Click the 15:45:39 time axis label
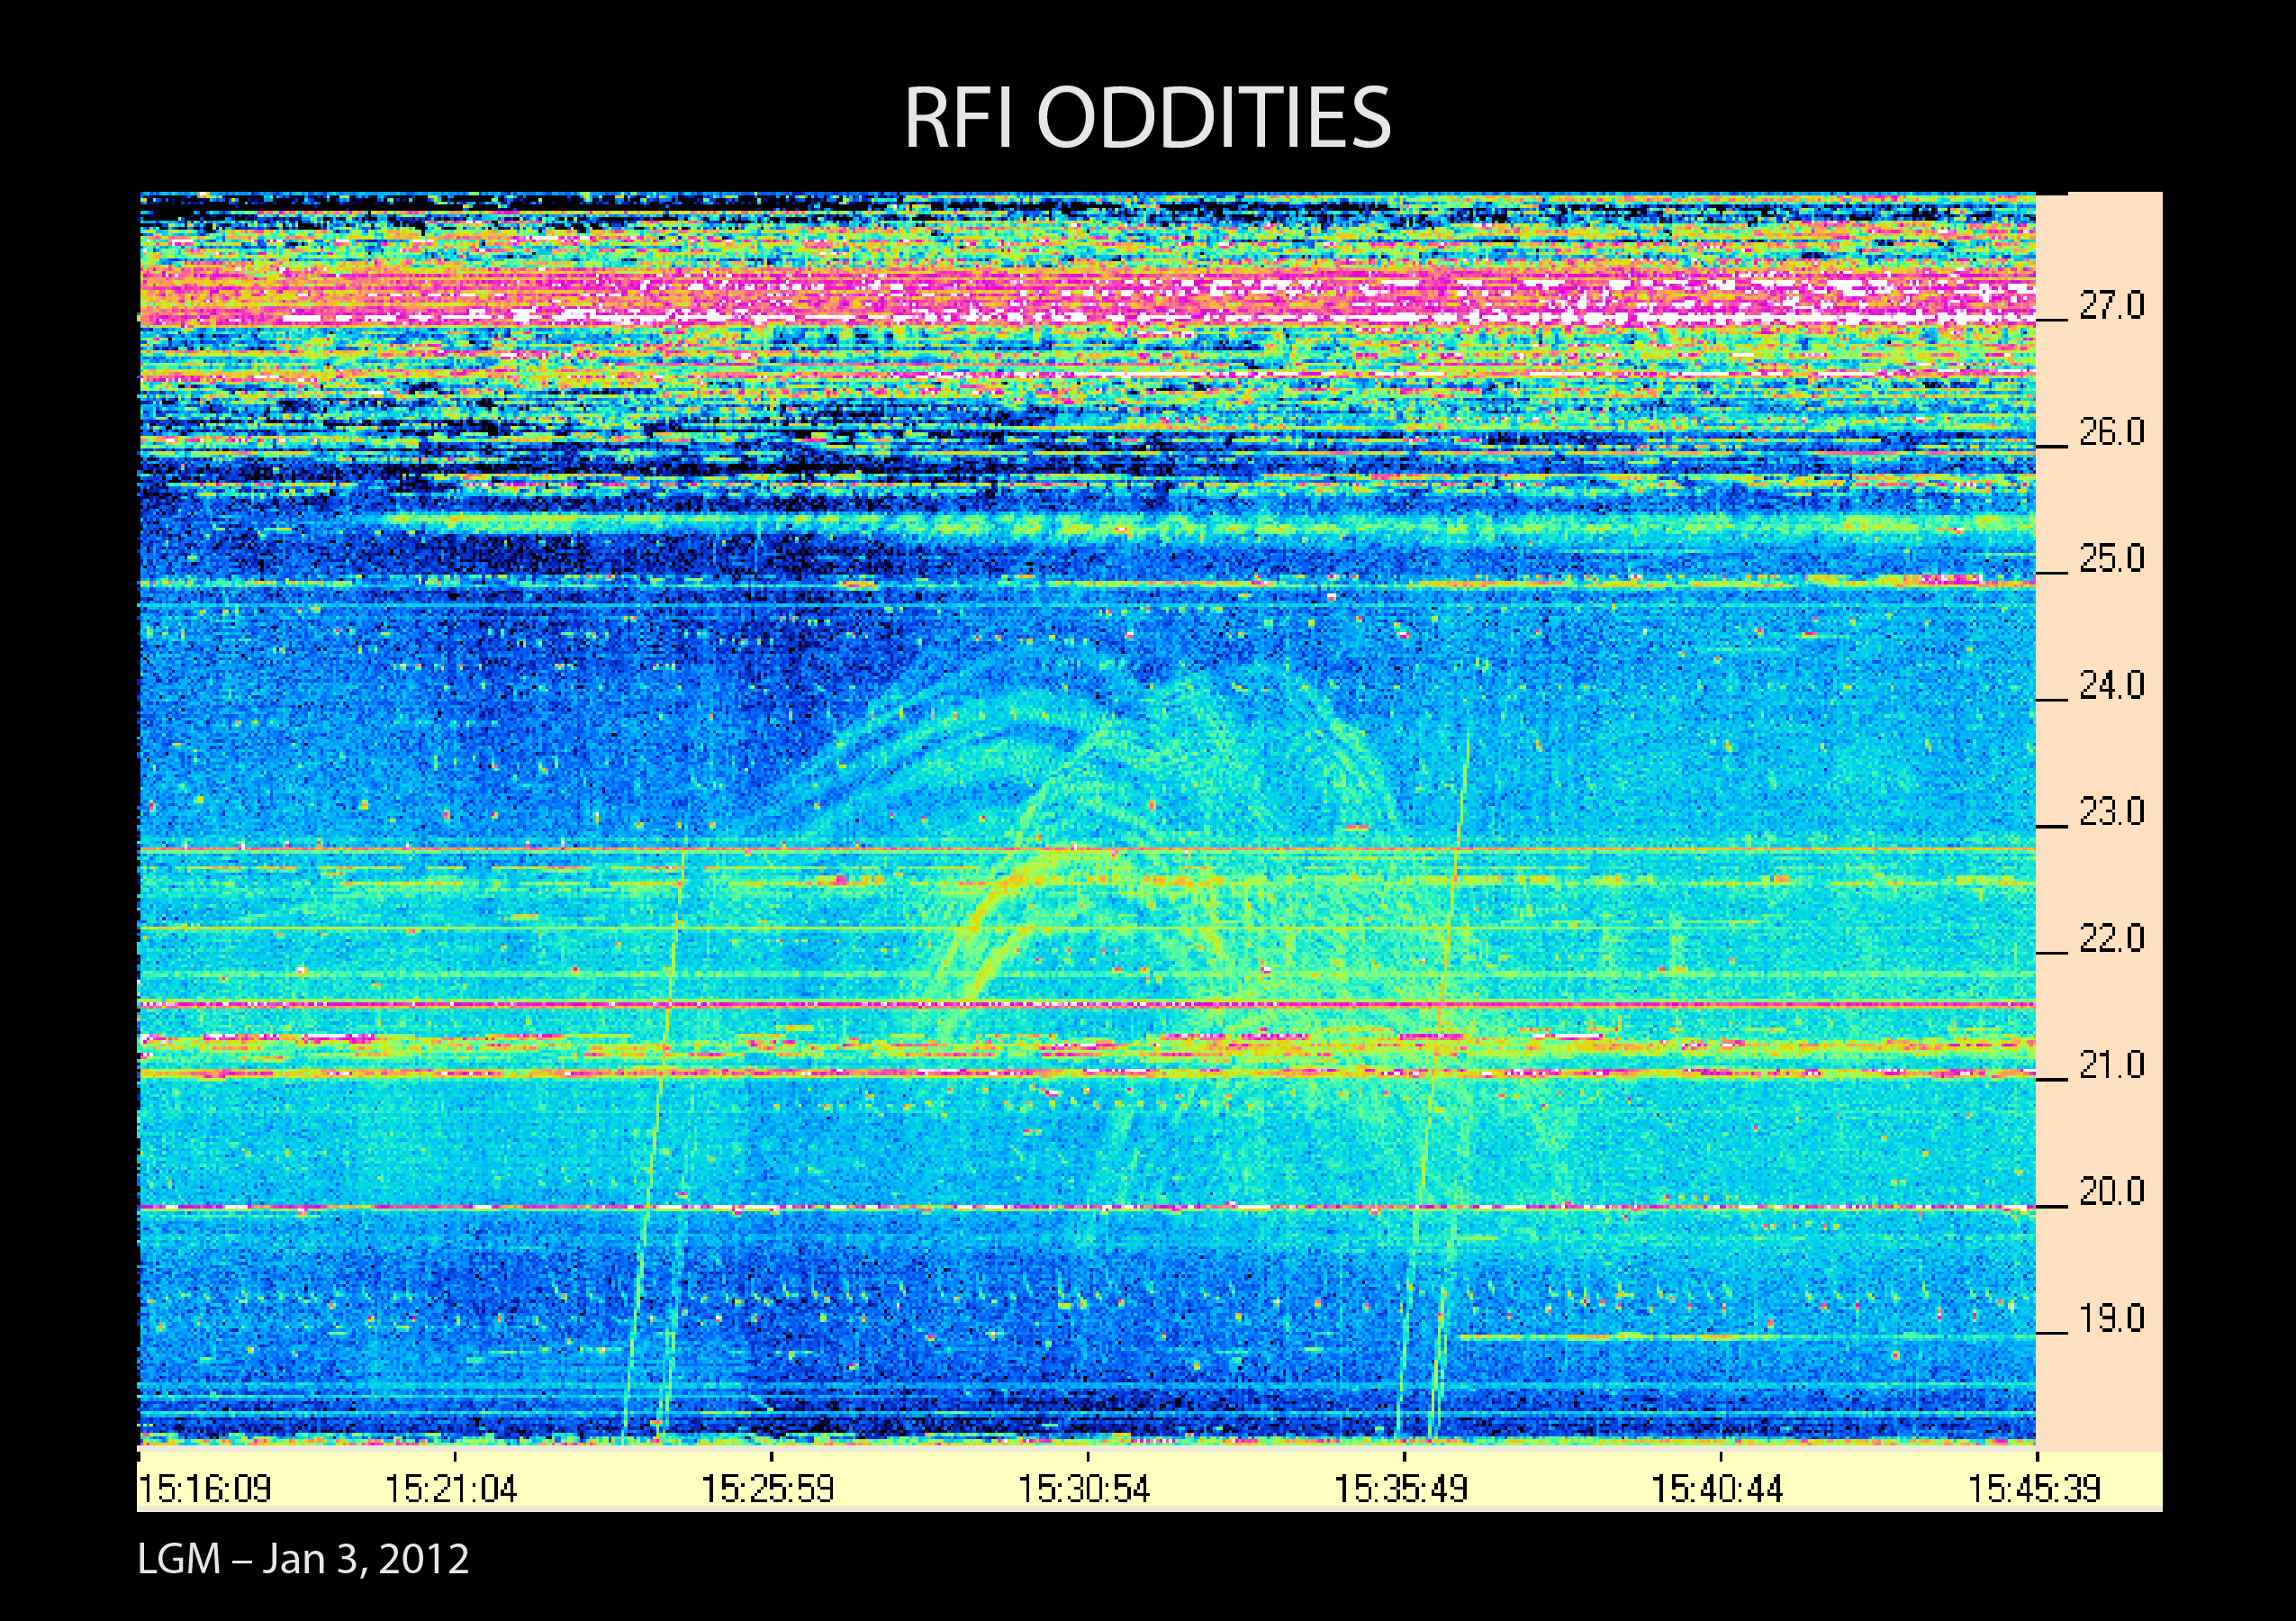Screen dimensions: 2296x1621 (x=2034, y=1489)
